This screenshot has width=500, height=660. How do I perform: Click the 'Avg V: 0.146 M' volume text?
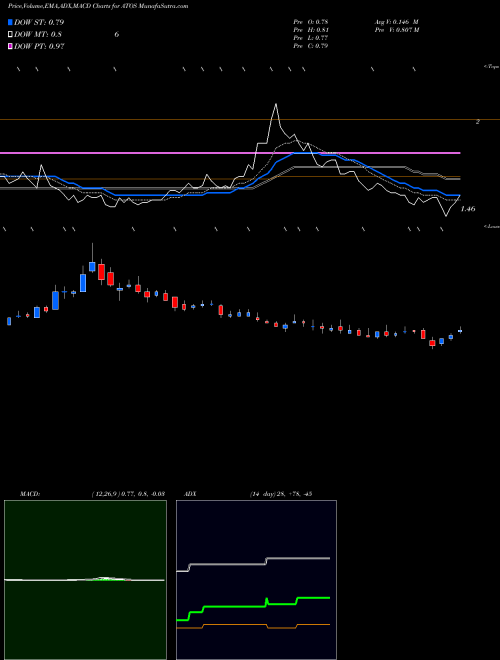point(396,21)
